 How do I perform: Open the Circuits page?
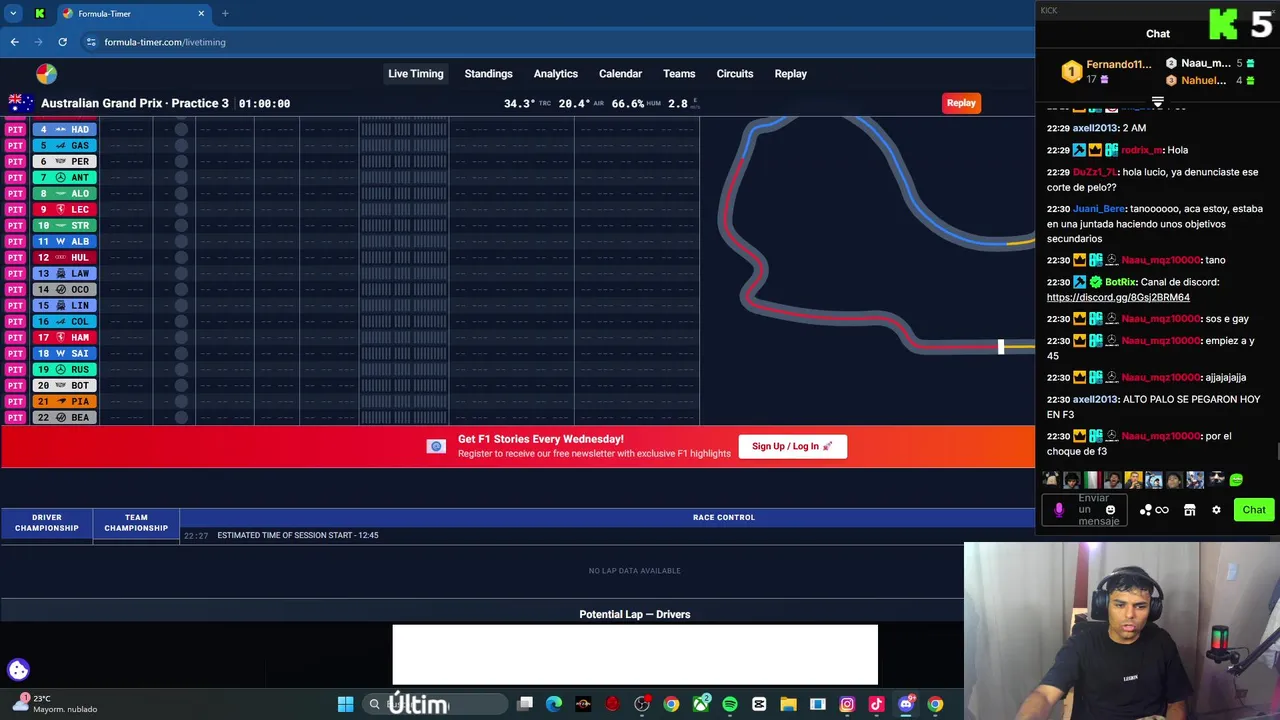[x=734, y=74]
